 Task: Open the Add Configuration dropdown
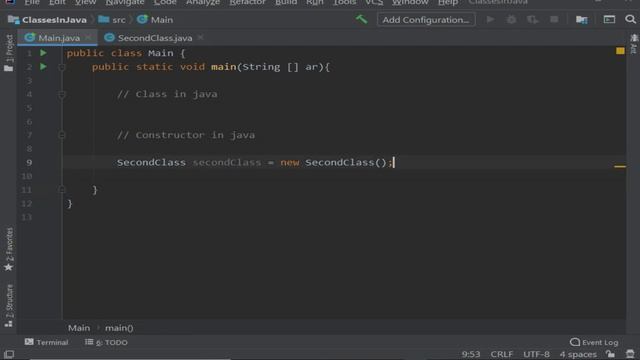click(x=426, y=20)
